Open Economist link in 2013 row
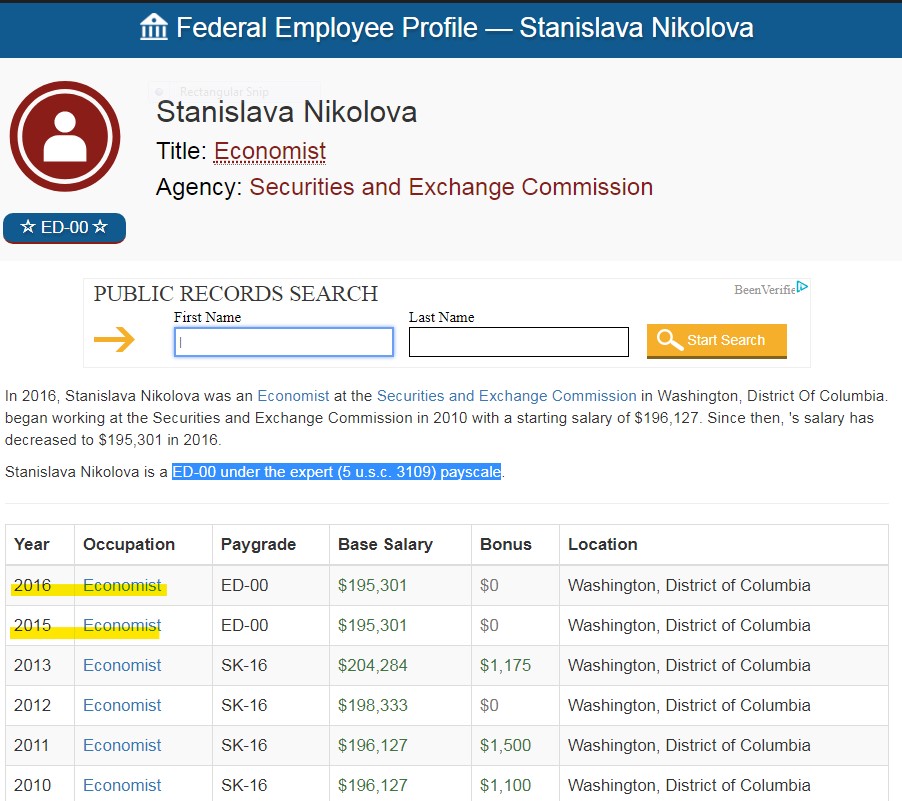The height and width of the screenshot is (801, 902). point(122,665)
